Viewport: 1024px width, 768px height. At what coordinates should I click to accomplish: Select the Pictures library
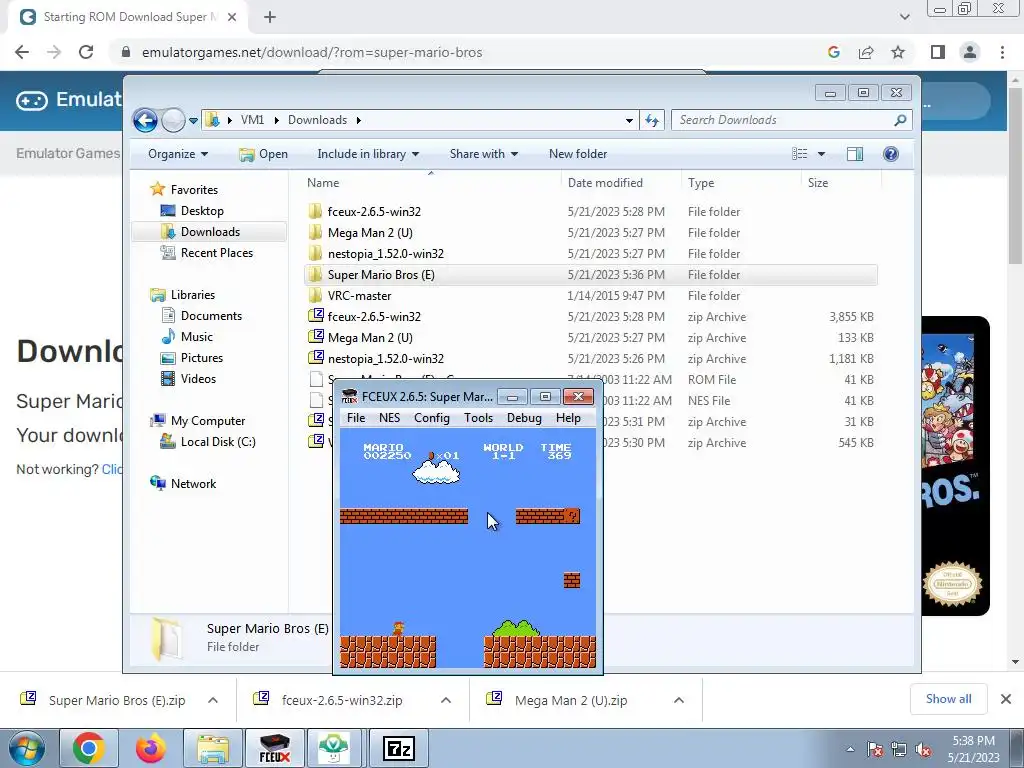[201, 358]
